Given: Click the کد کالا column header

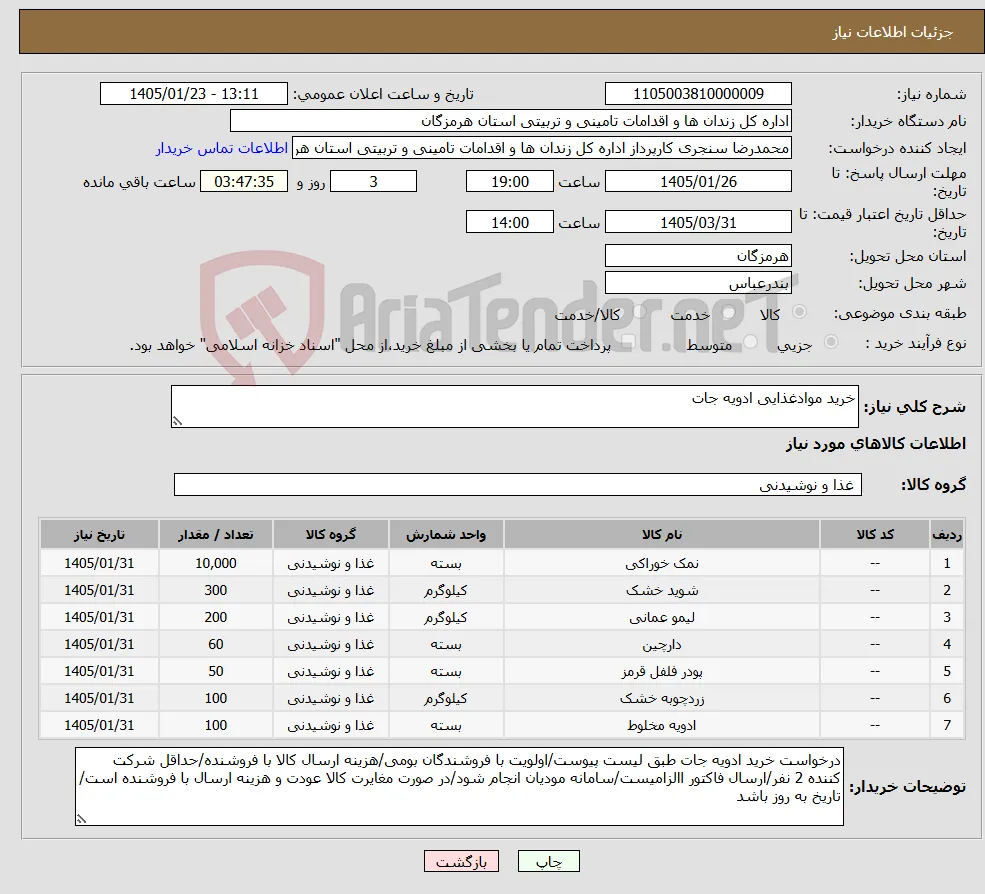Looking at the screenshot, I should [x=874, y=534].
